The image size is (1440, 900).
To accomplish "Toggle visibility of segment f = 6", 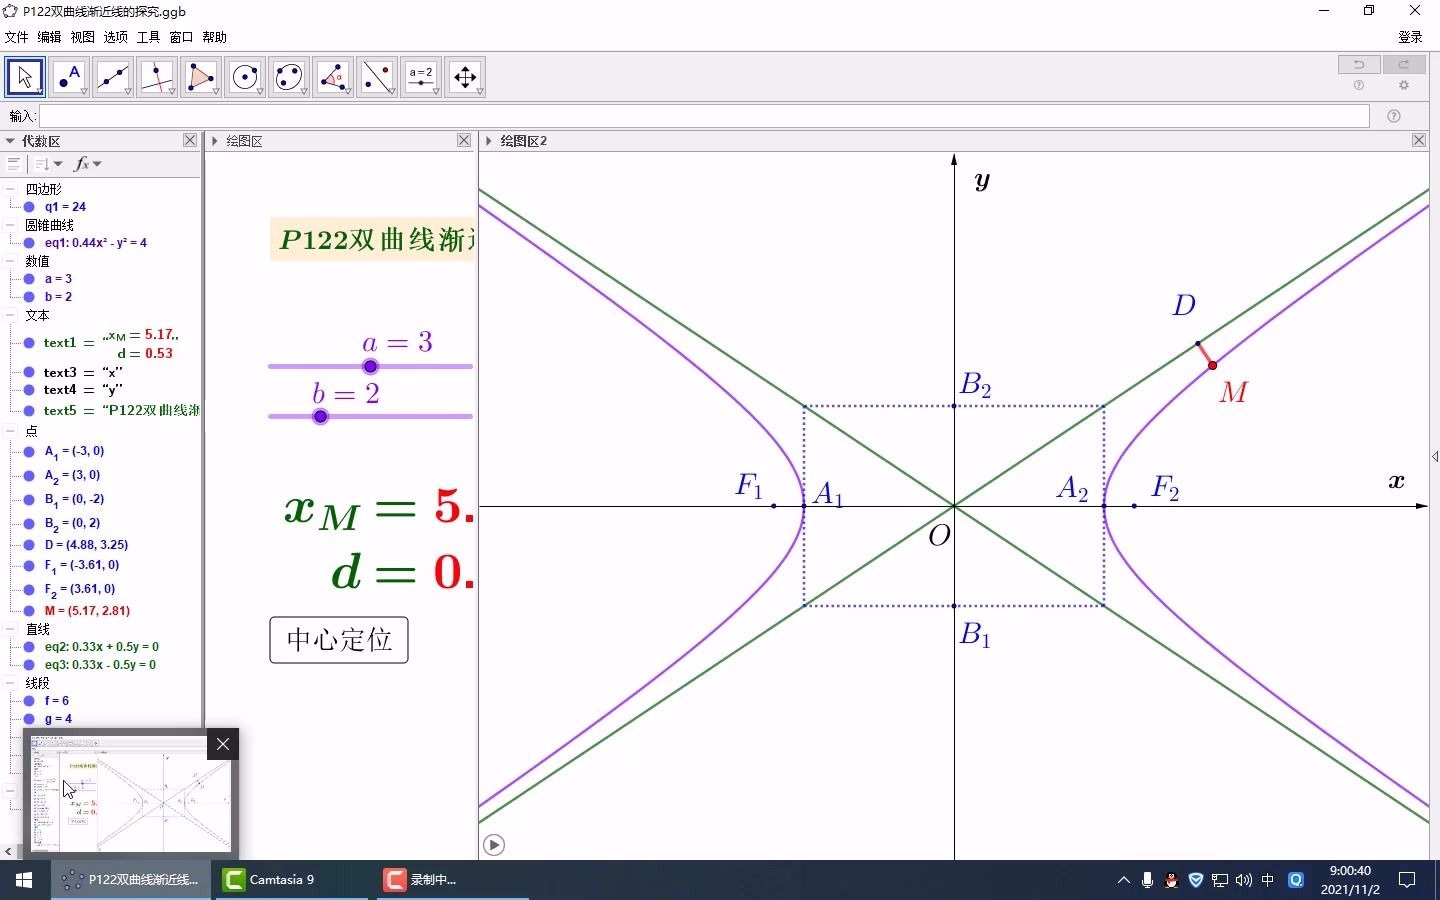I will tap(30, 701).
